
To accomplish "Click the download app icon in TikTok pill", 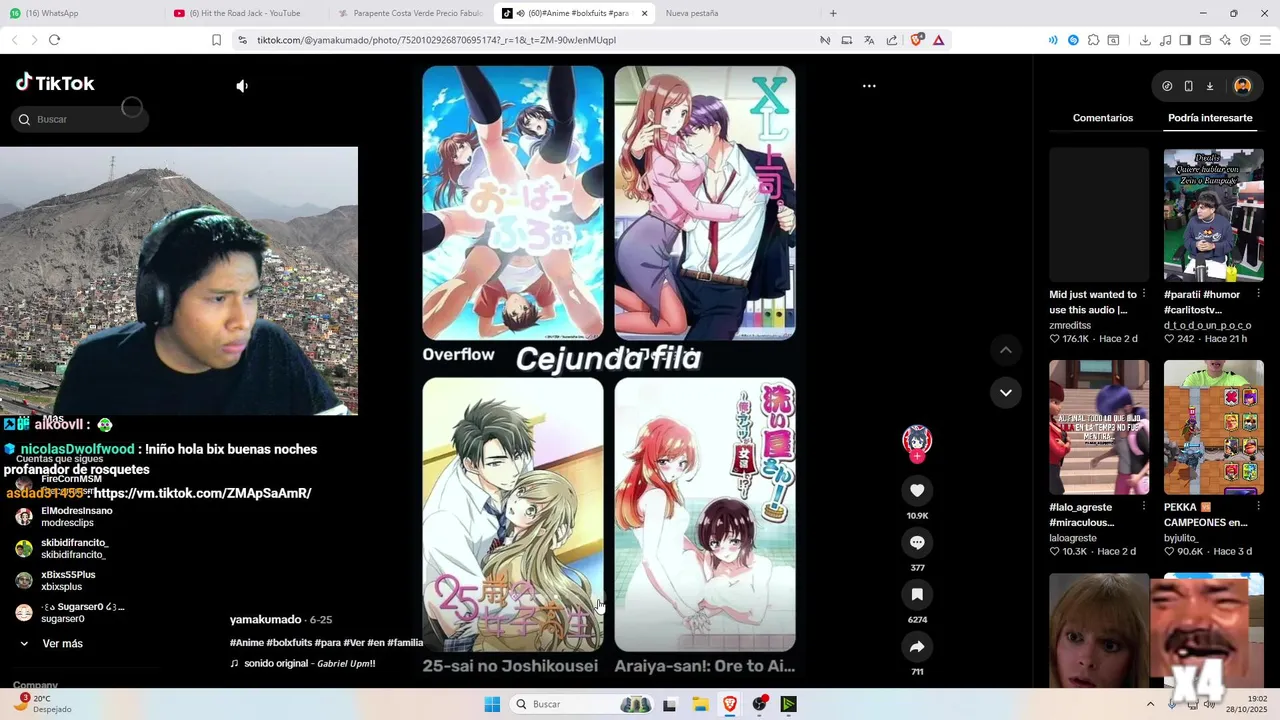I will click(x=1209, y=86).
